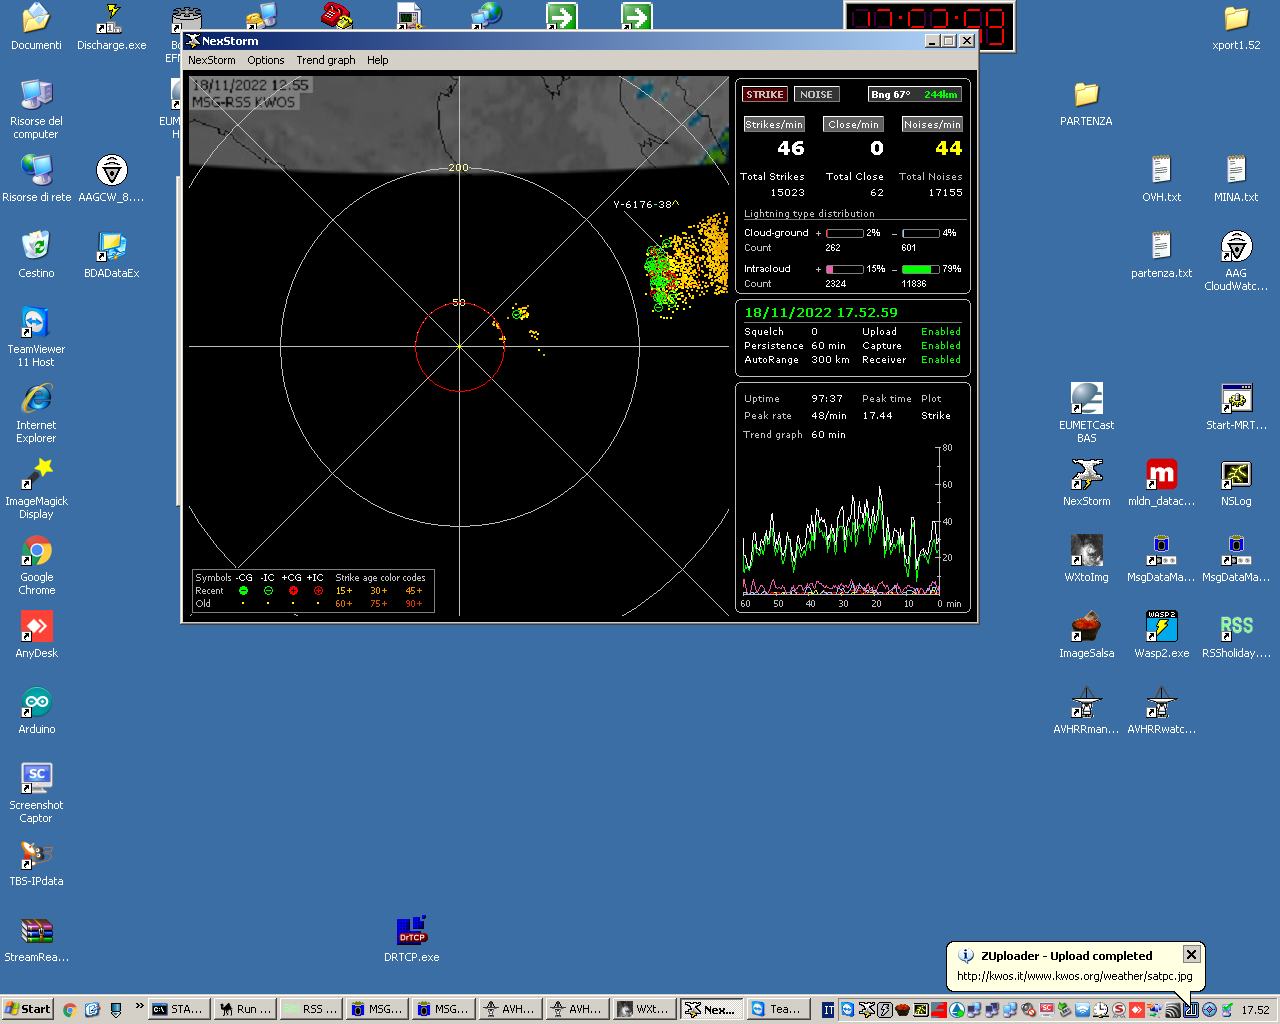1280x1024 pixels.
Task: Launch Wasp2.exe desktop shortcut
Action: point(1161,635)
